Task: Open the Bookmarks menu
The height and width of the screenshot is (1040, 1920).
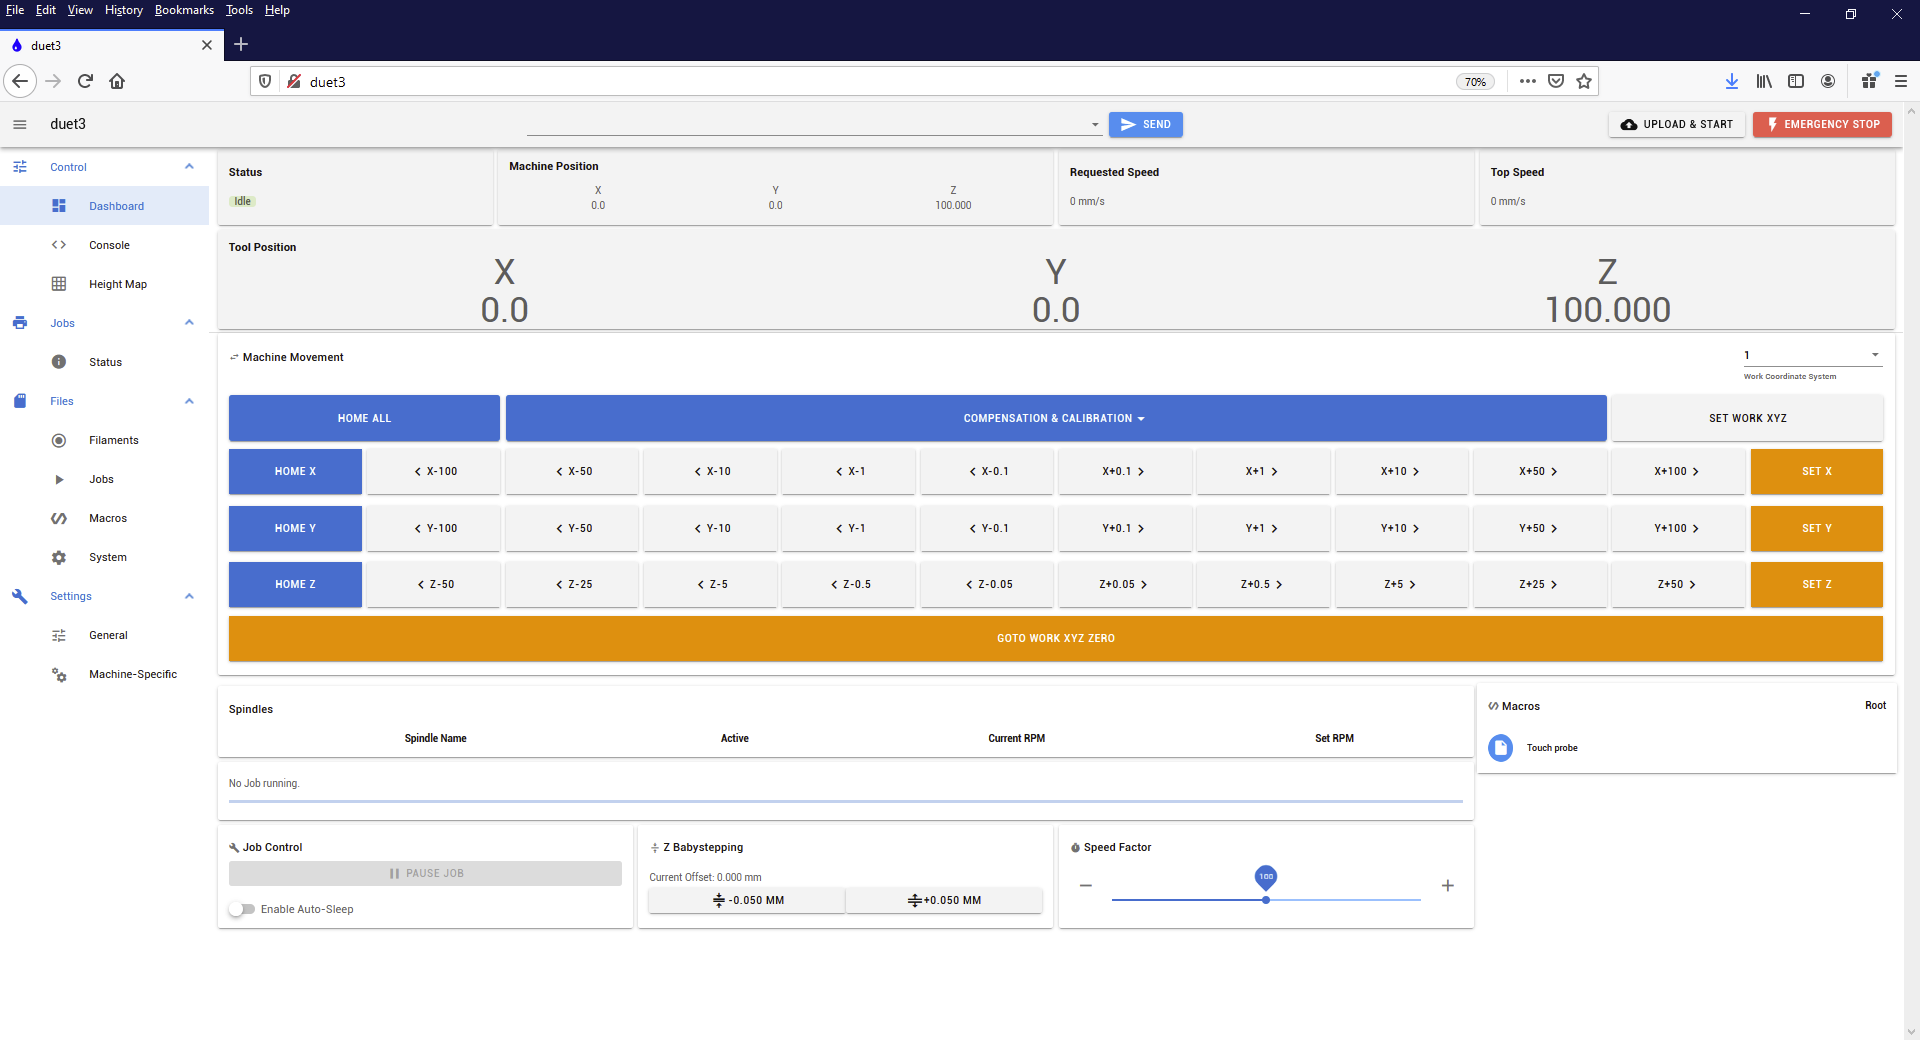Action: pos(184,10)
